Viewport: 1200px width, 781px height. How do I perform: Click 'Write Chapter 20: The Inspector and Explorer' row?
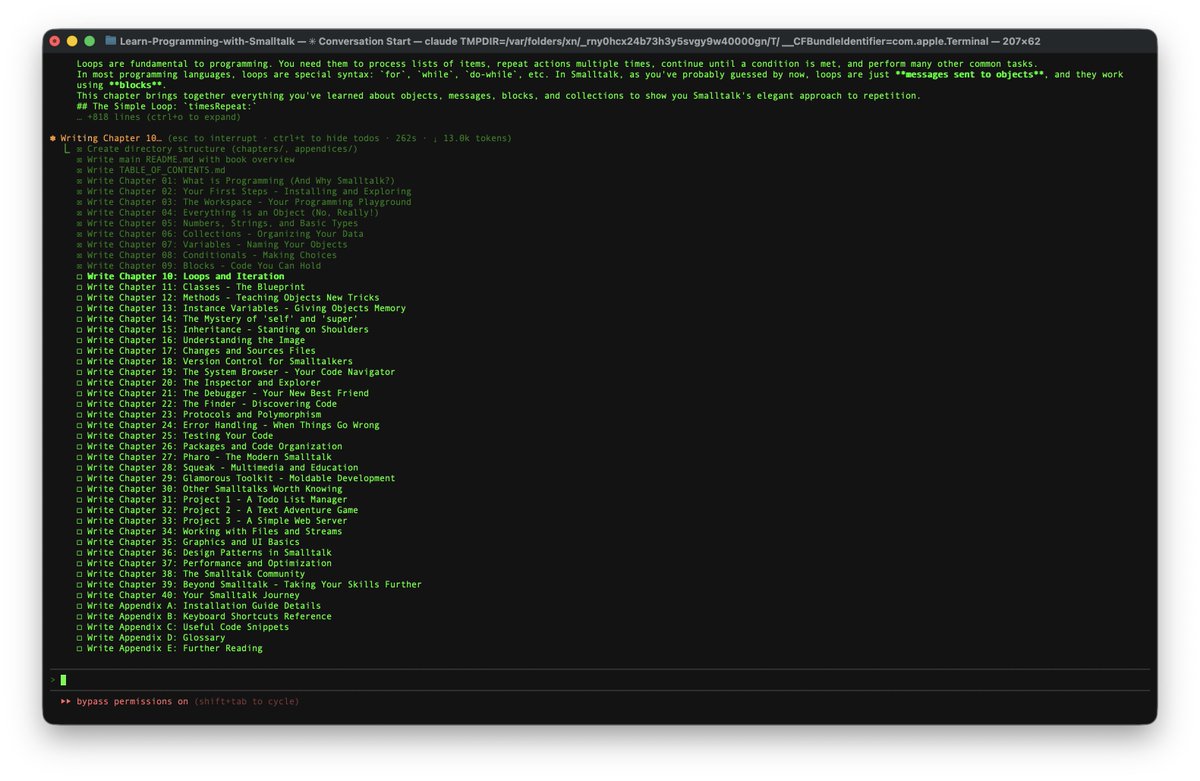[198, 382]
